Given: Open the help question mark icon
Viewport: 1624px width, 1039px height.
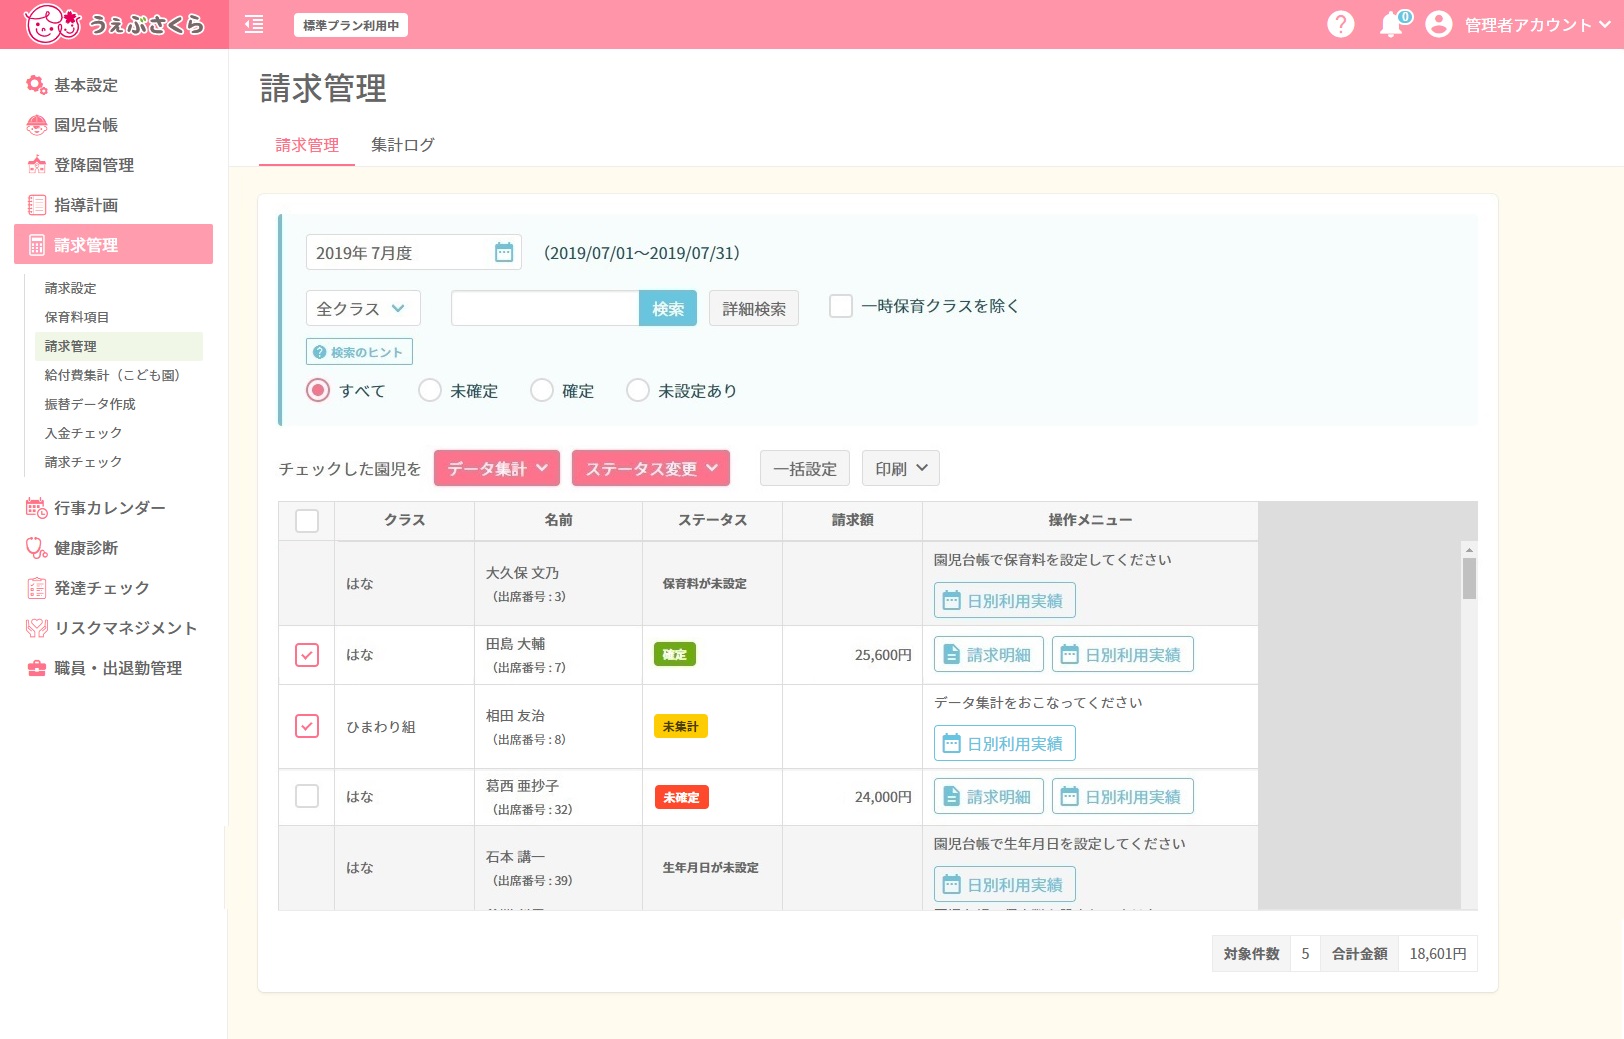Looking at the screenshot, I should (1340, 24).
